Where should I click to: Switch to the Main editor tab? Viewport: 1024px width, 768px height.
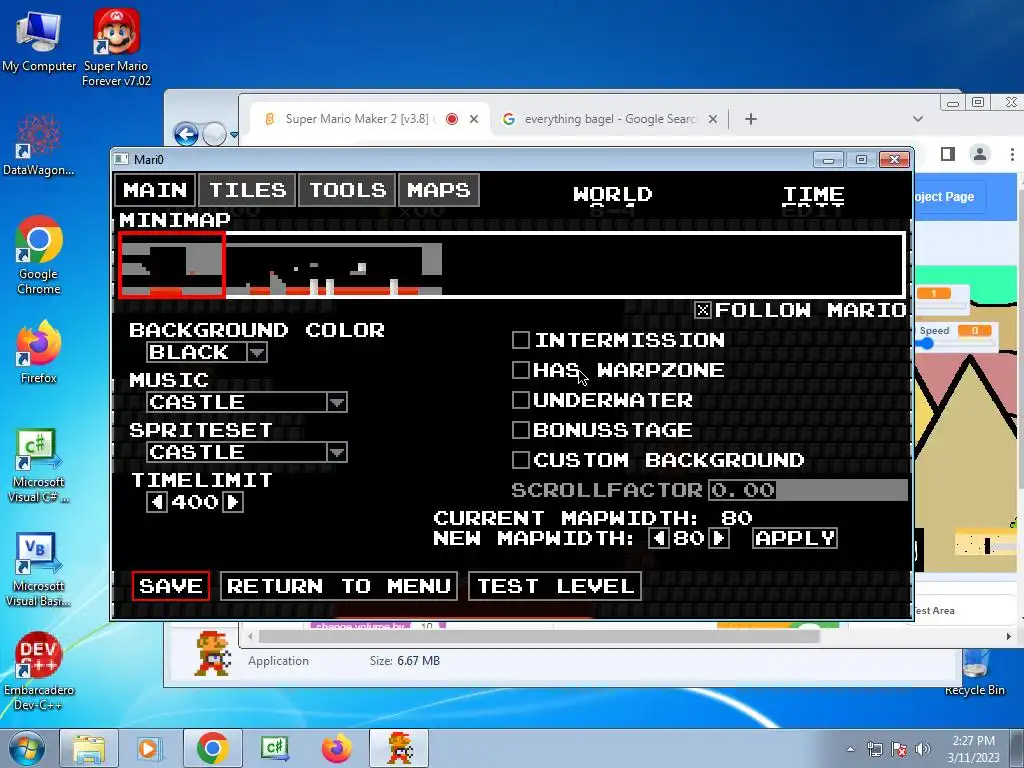point(155,190)
